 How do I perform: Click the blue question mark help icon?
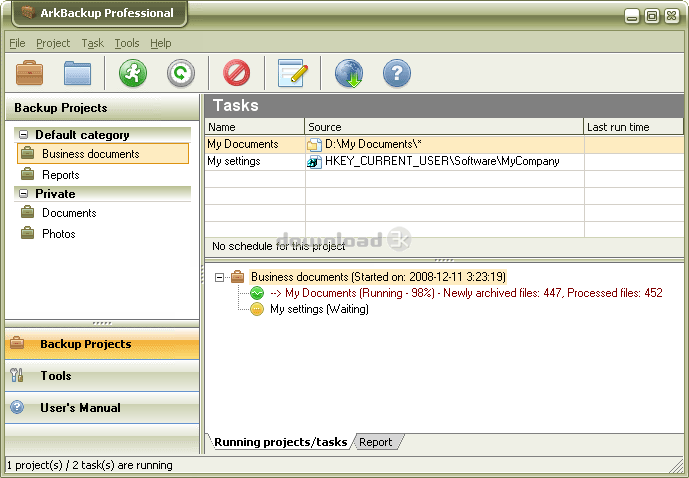[x=397, y=74]
